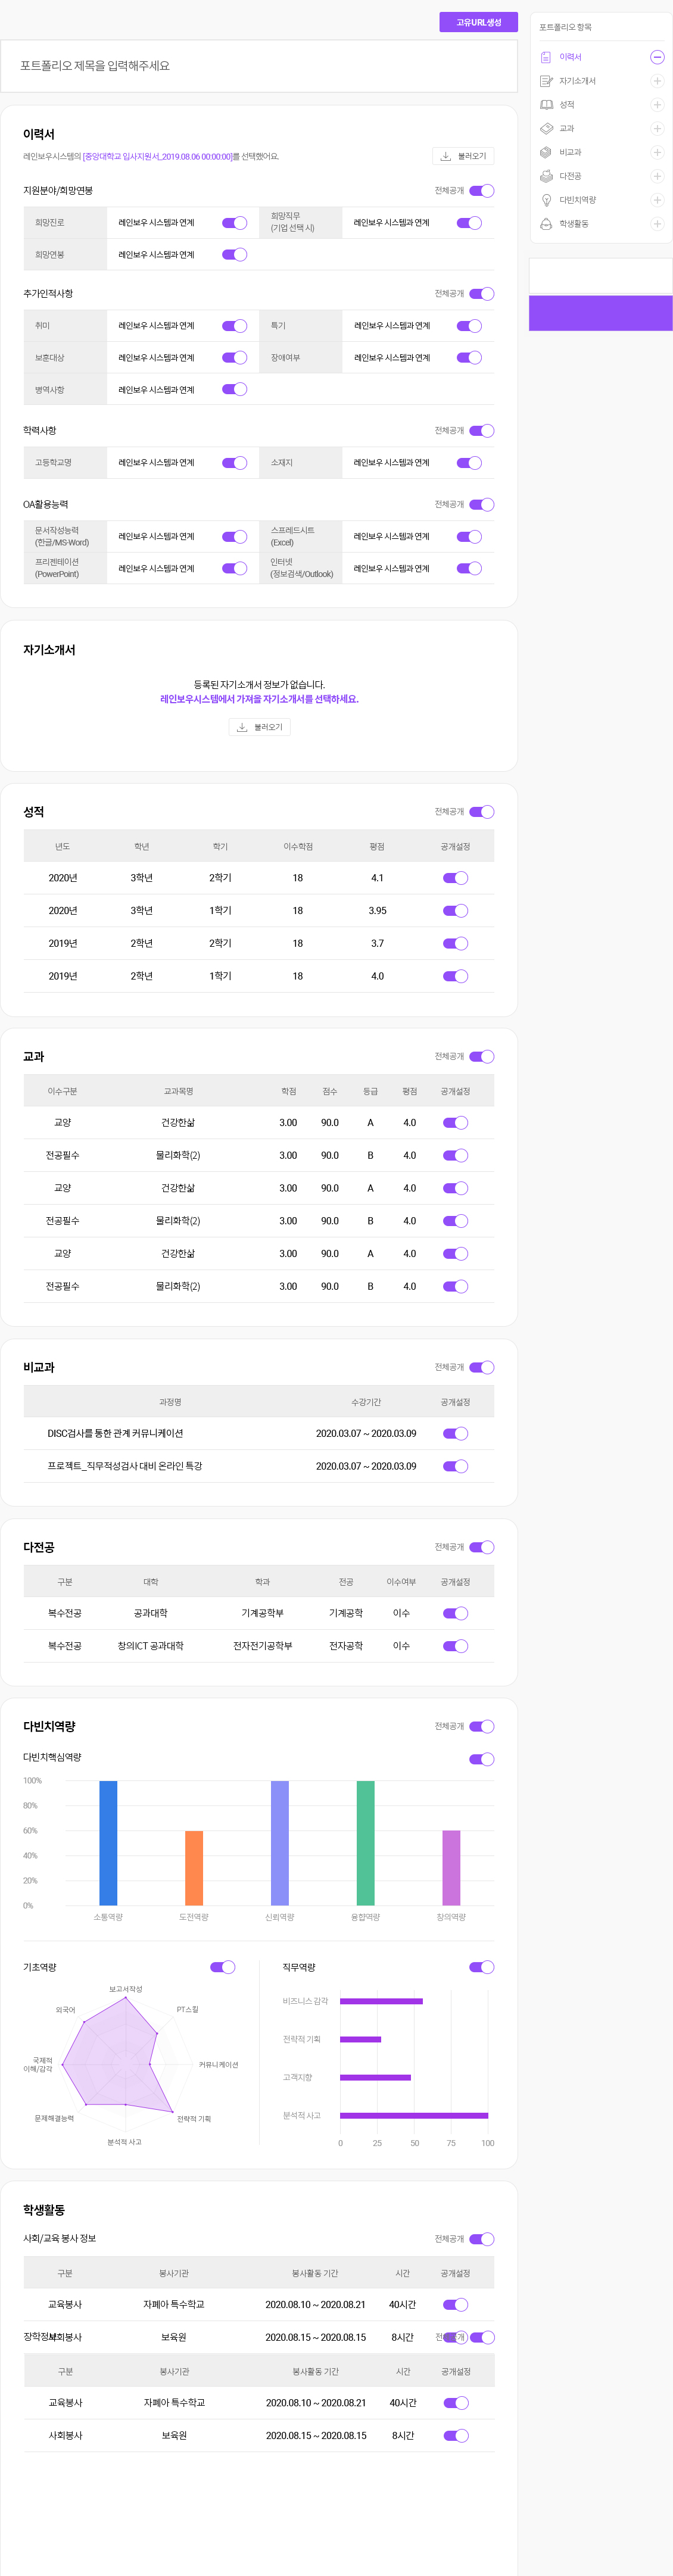Click the portfolio title input field

coord(259,66)
